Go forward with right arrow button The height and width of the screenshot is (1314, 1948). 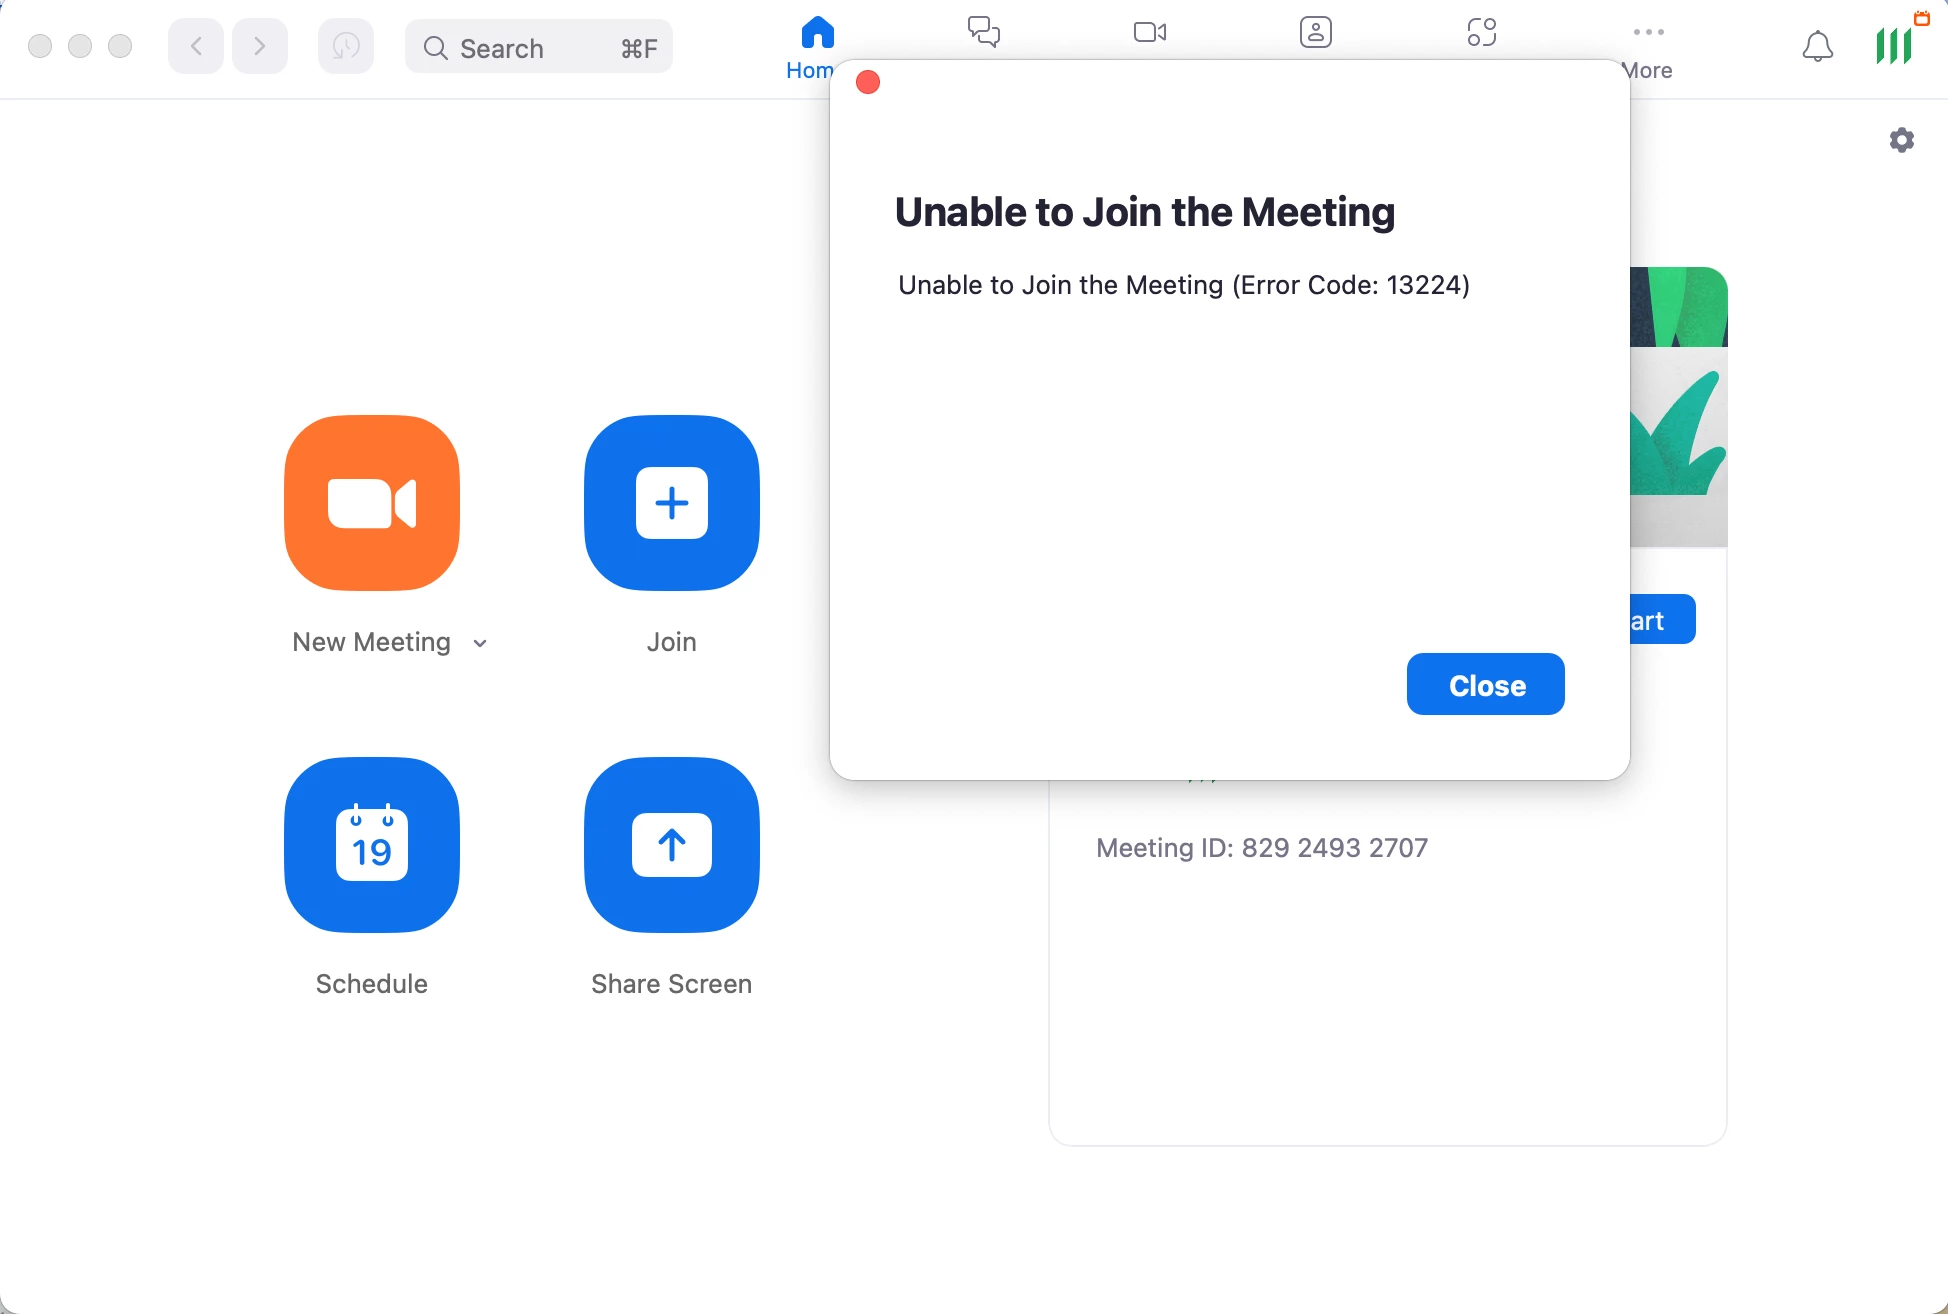pos(260,46)
